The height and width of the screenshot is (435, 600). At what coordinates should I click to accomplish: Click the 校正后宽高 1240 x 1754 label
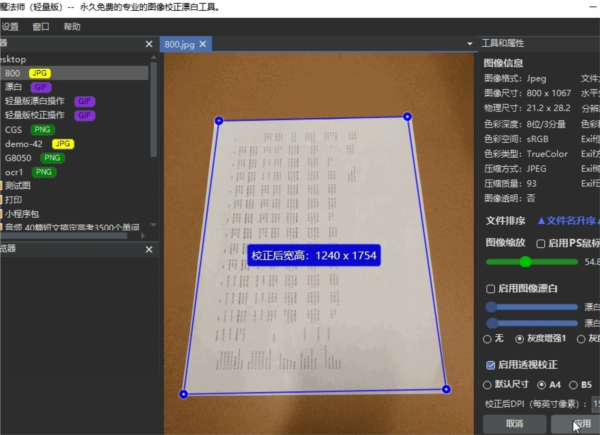pyautogui.click(x=314, y=256)
